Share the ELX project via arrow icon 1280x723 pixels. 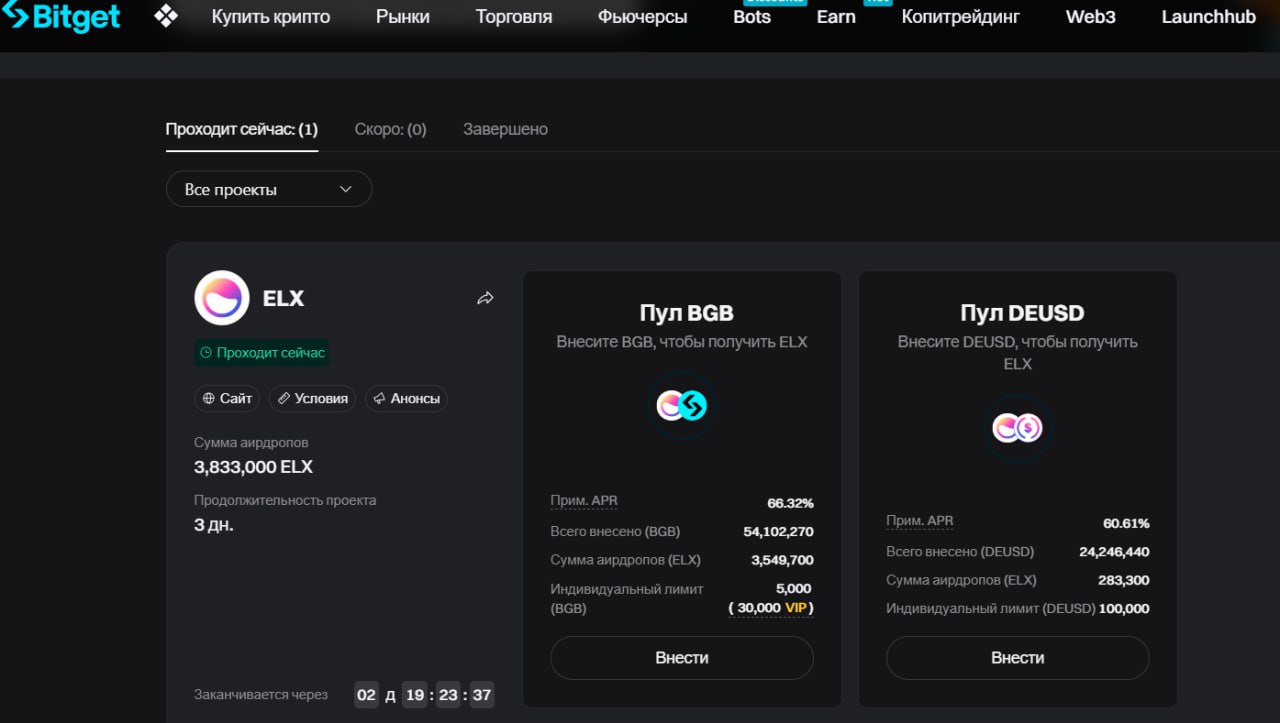[485, 298]
